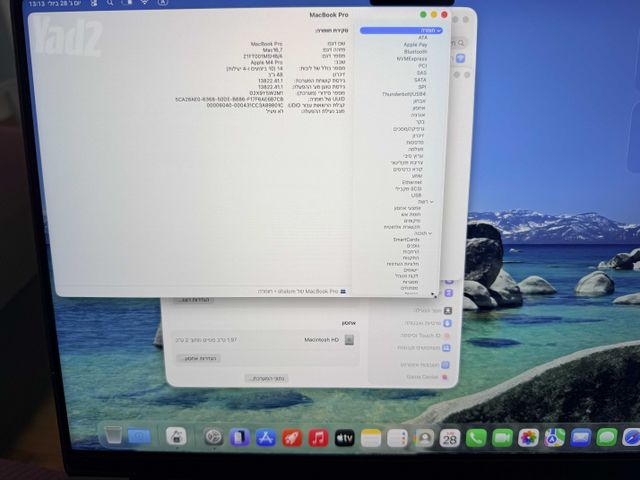Select SPI in the sidebar
The width and height of the screenshot is (640, 480).
pos(422,87)
